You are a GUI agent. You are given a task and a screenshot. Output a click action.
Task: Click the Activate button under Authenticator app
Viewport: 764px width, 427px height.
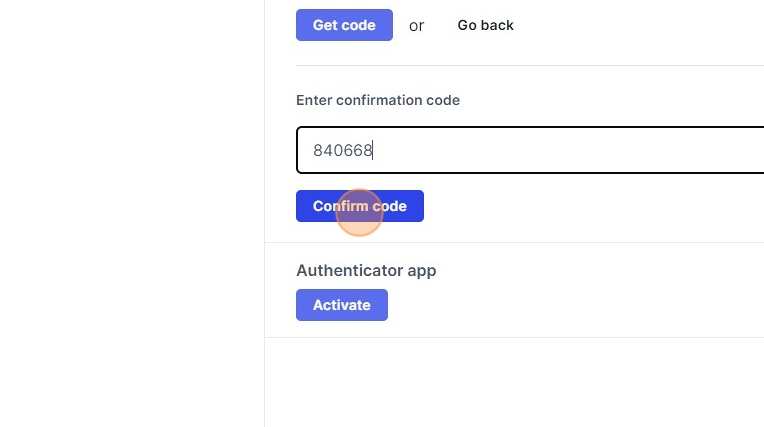[342, 305]
